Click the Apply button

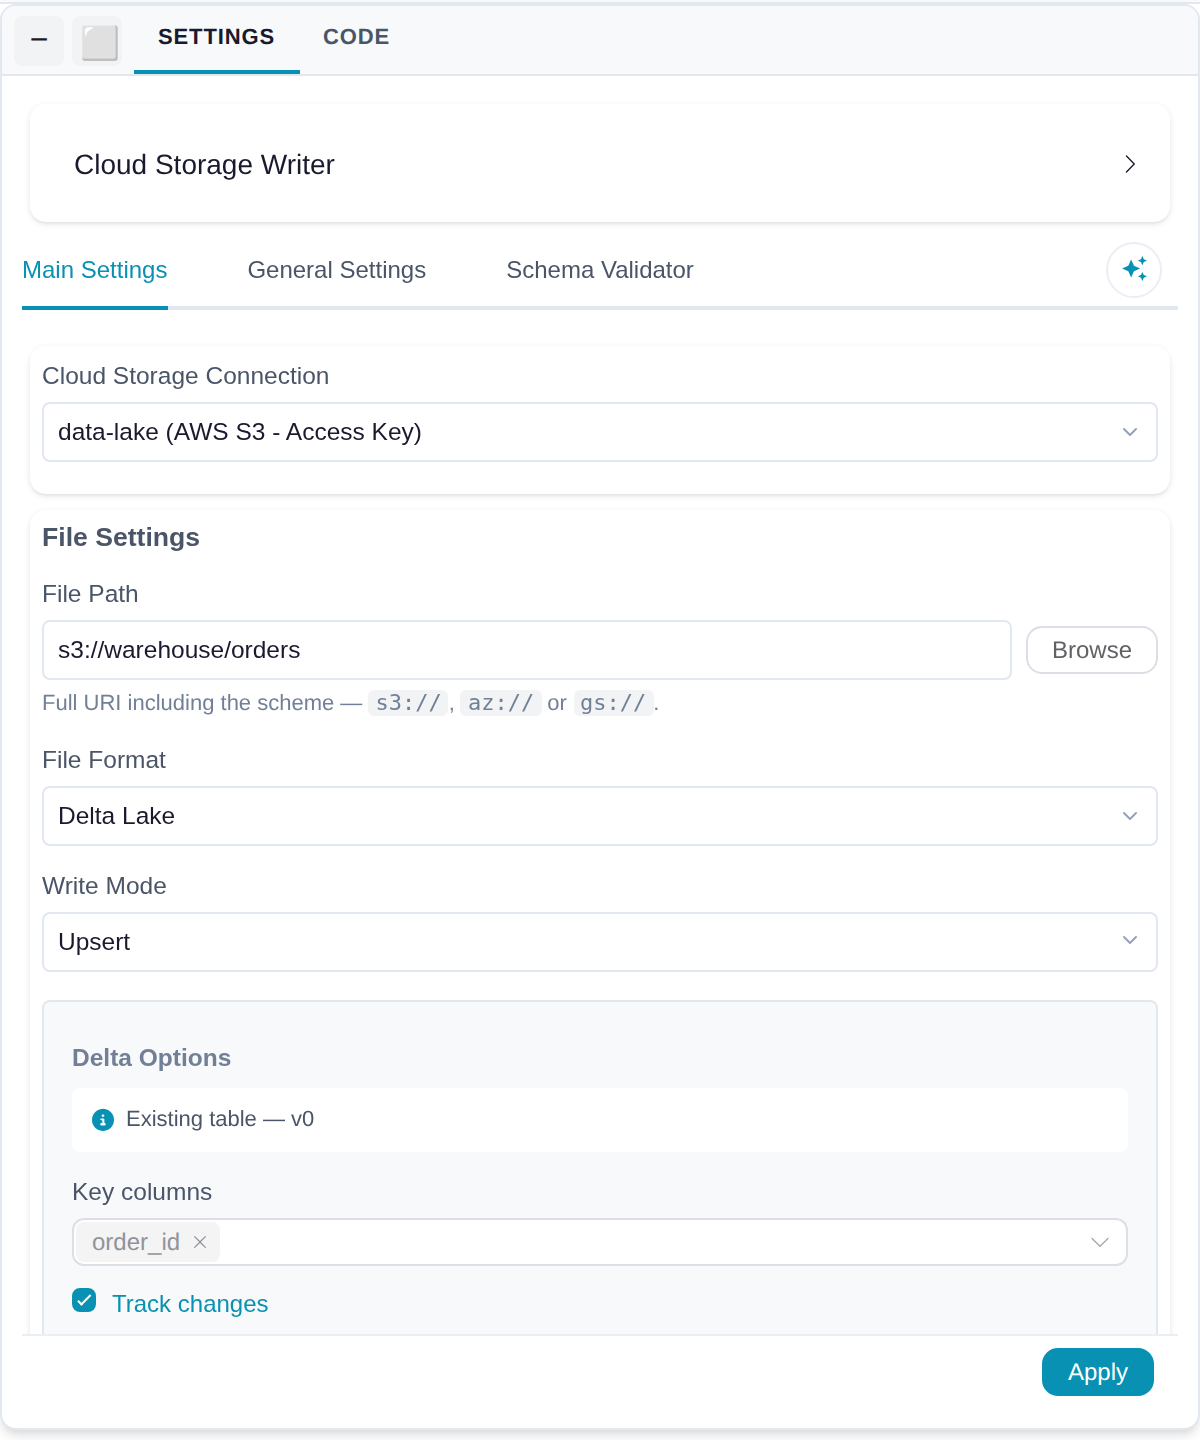tap(1098, 1372)
